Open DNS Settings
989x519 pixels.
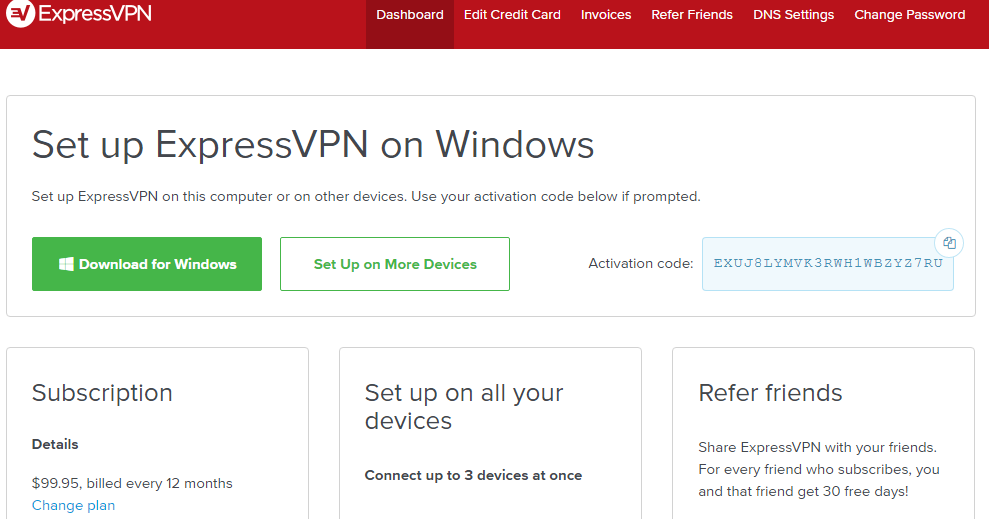(x=793, y=15)
